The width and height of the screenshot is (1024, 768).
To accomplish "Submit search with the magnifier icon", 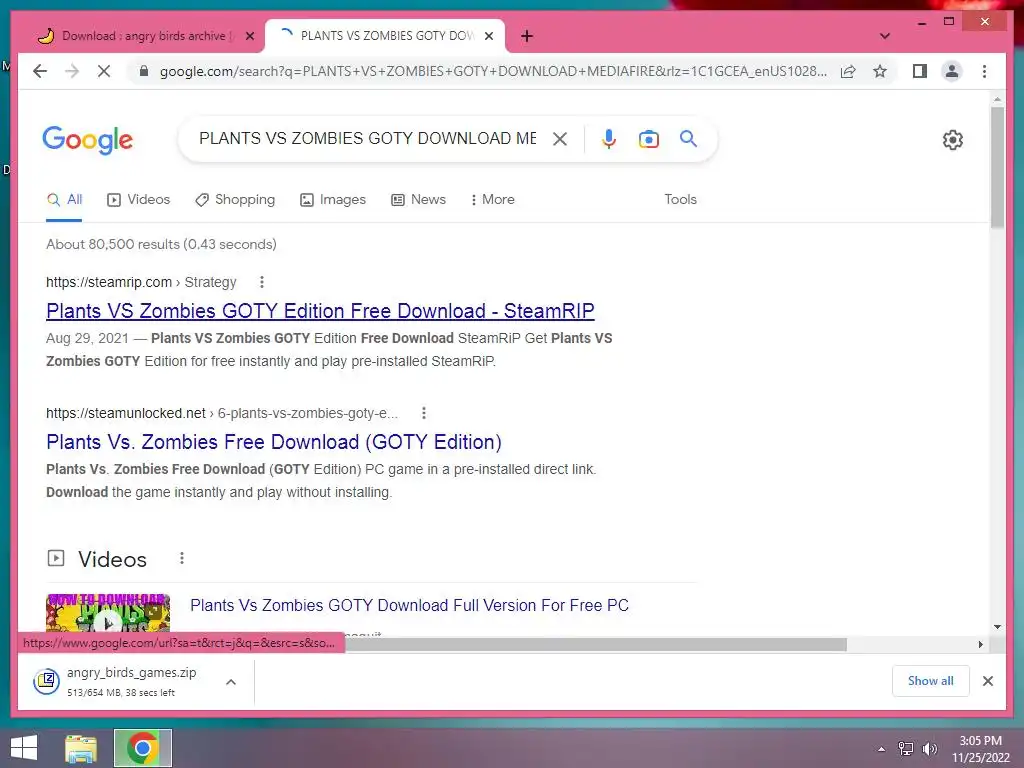I will tap(688, 138).
